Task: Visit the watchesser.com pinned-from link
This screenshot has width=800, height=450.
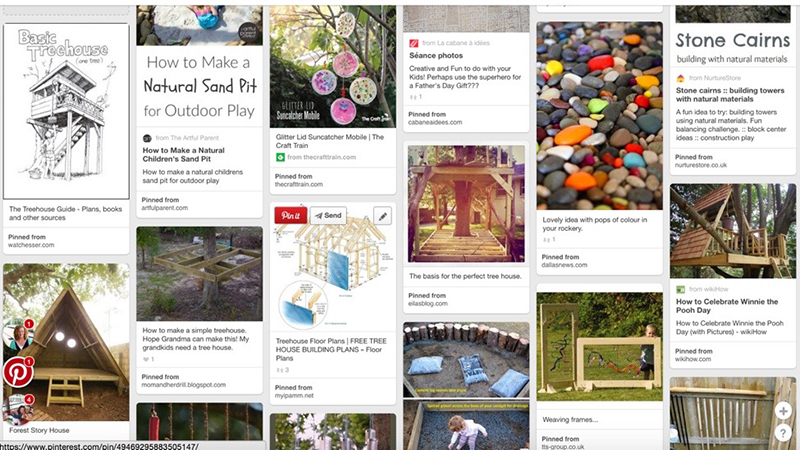Action: pos(31,245)
